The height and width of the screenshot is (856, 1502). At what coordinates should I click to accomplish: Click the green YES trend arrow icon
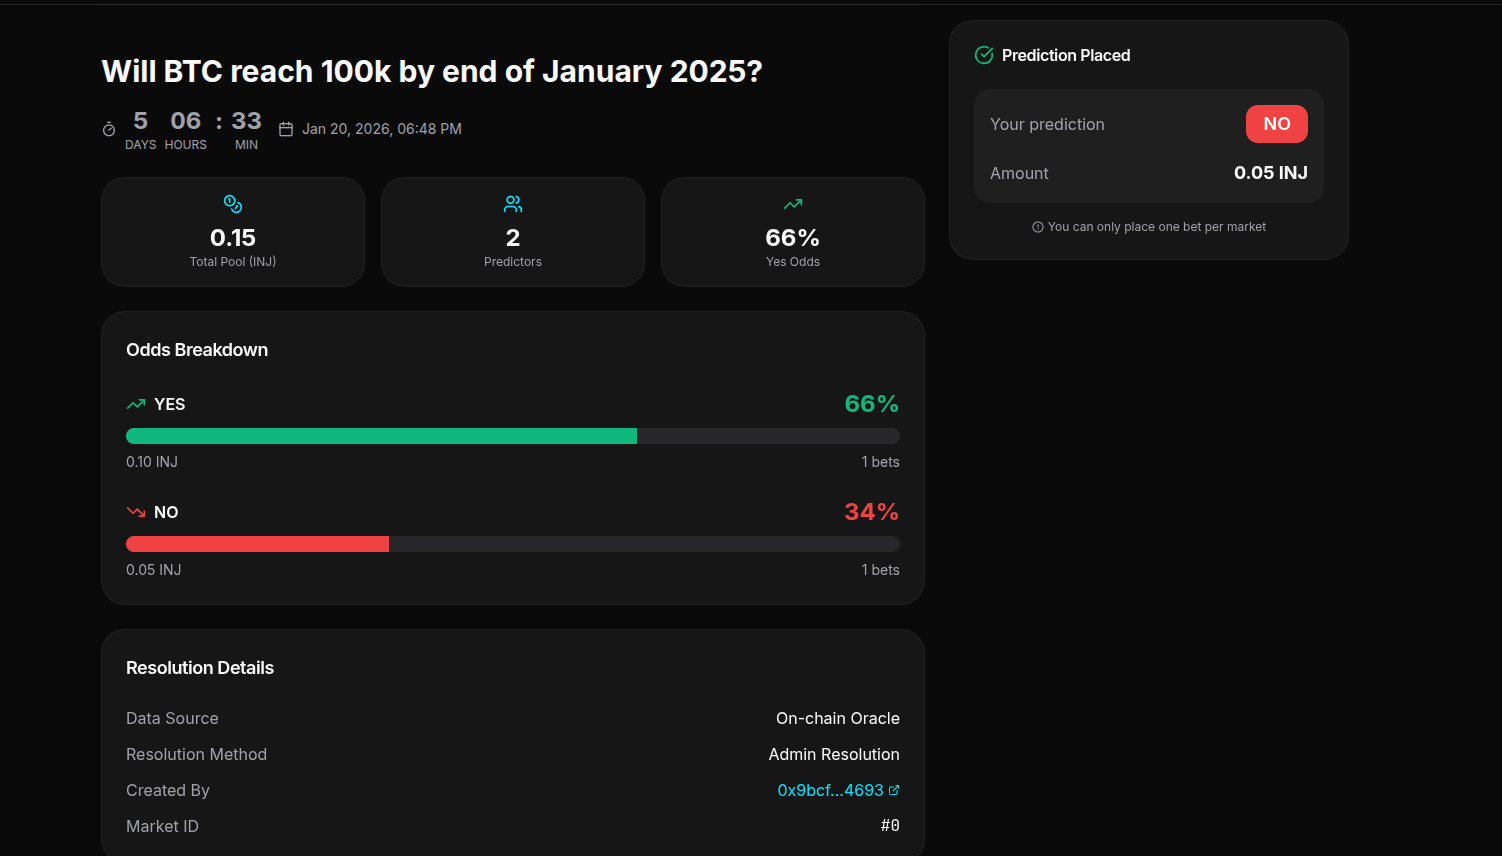pos(136,404)
